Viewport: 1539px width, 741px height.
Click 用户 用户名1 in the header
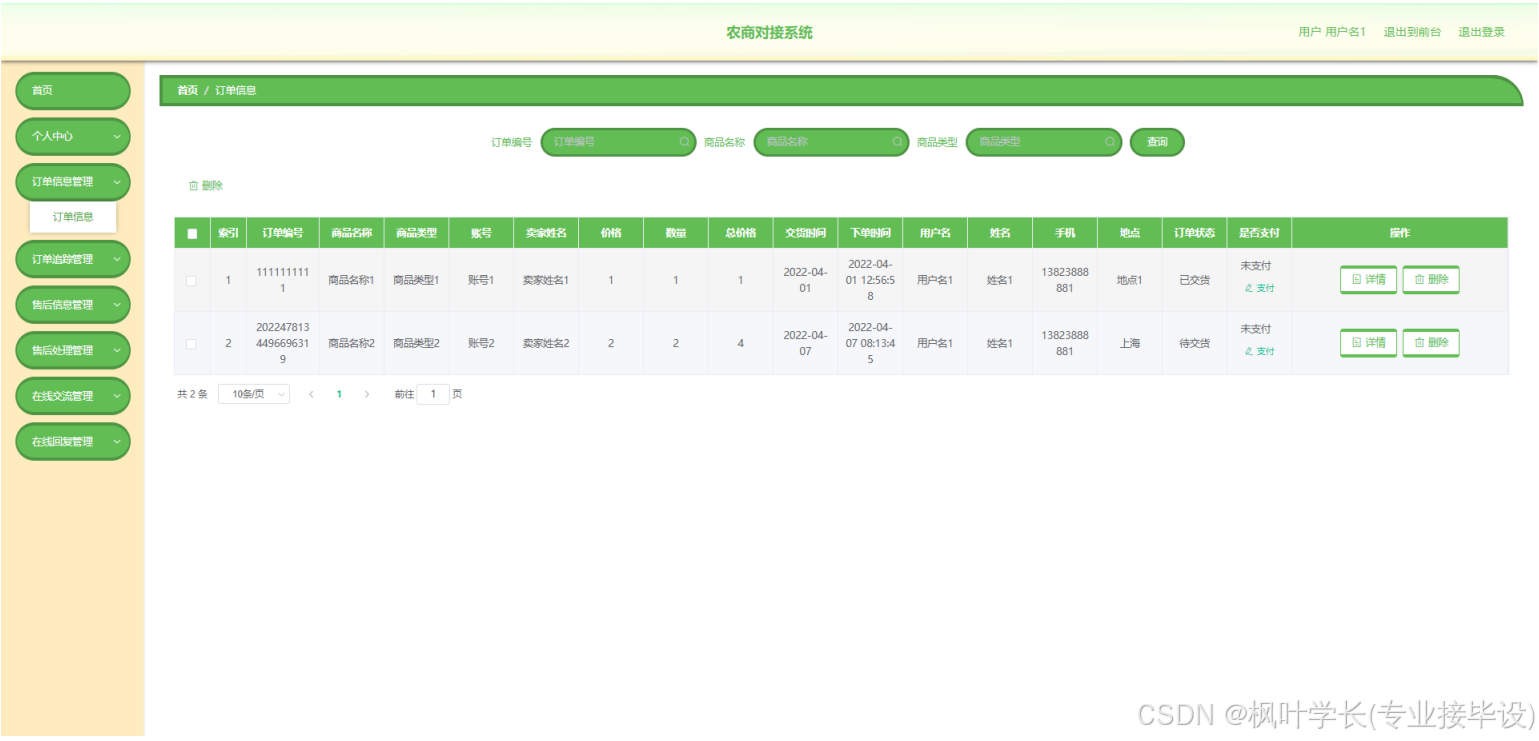pyautogui.click(x=1332, y=32)
